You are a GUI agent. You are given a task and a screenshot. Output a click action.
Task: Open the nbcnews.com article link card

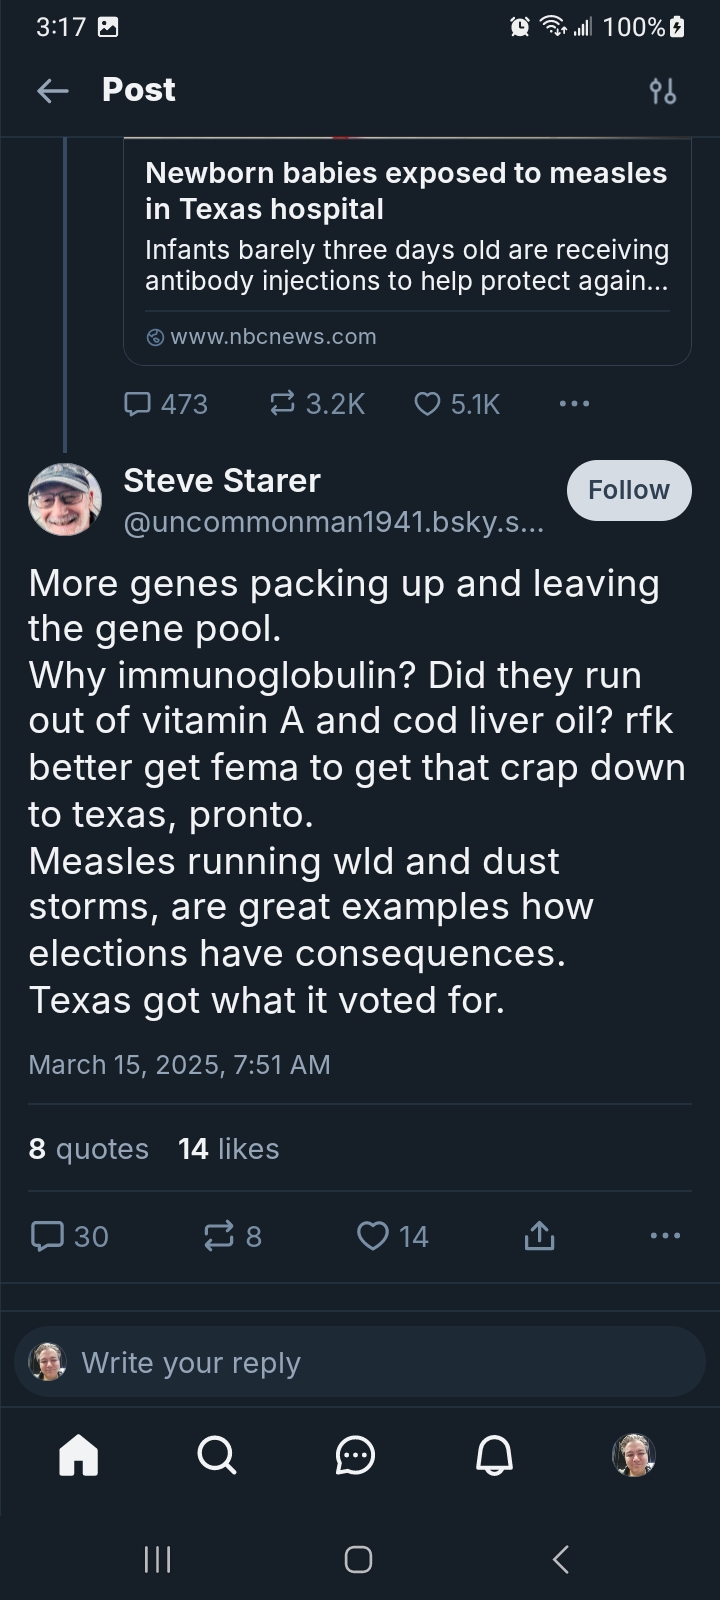[x=407, y=252]
